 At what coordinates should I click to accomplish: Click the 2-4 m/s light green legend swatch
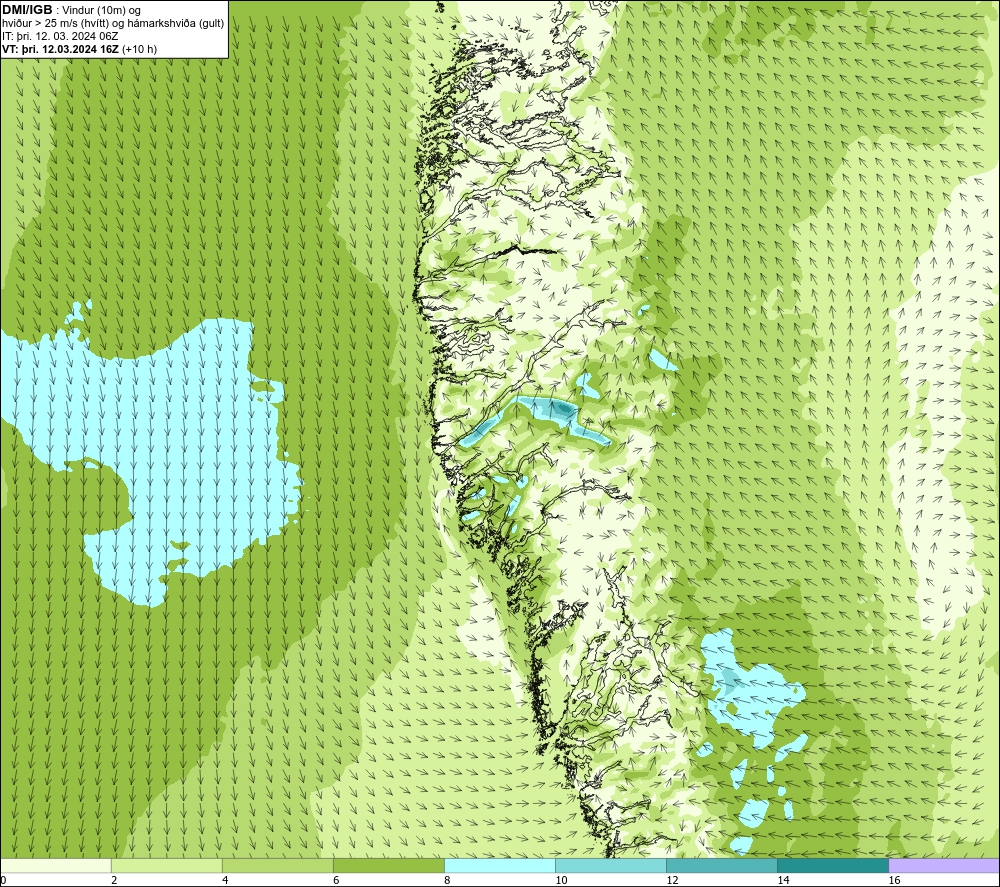(x=166, y=865)
